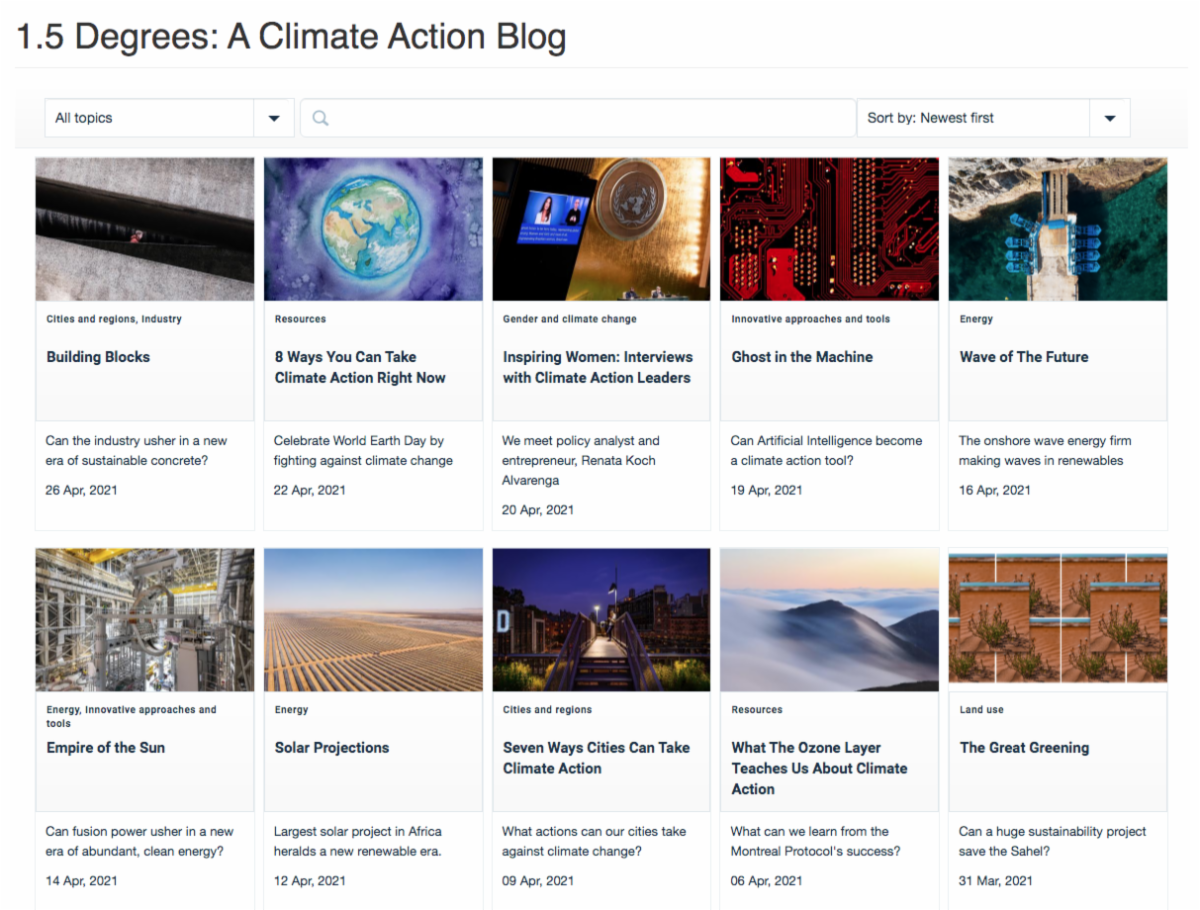This screenshot has height=910, width=1200.
Task: Read Seven Ways Cities Can Take Climate Action
Action: coord(596,758)
